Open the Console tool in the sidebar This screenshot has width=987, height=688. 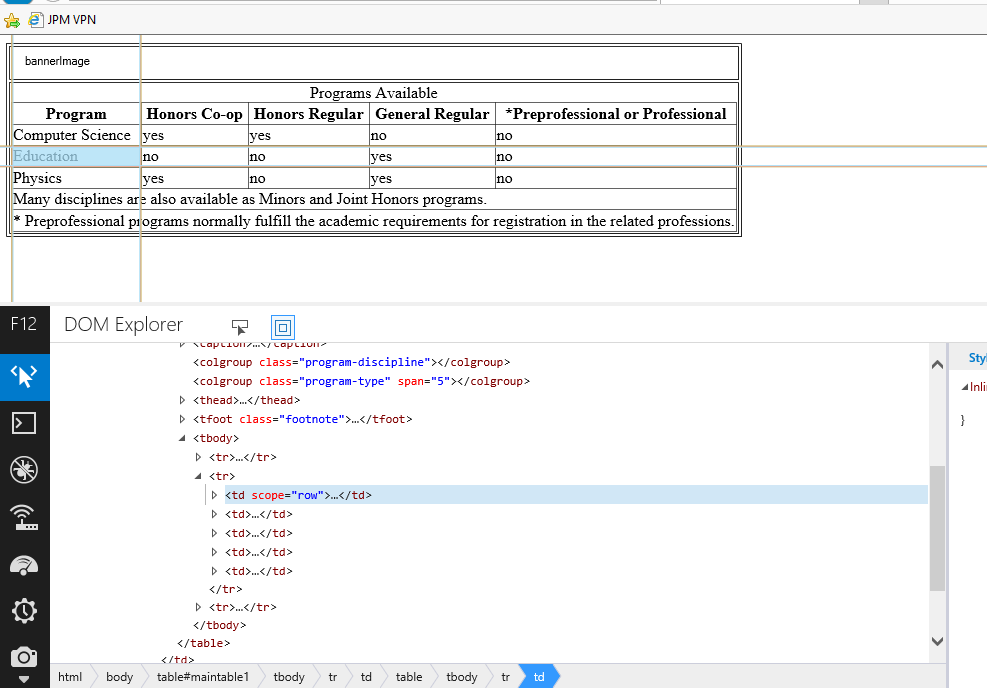pyautogui.click(x=24, y=423)
